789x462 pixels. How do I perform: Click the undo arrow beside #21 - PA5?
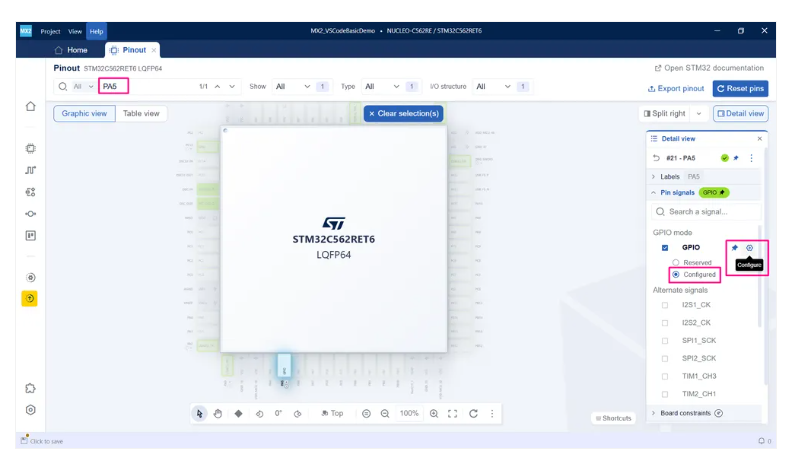[656, 158]
